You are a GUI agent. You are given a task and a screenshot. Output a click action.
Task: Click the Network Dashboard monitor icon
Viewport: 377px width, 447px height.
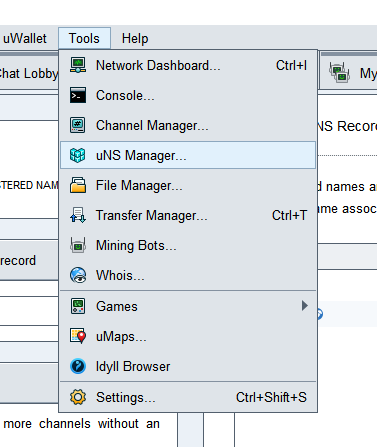[78, 65]
